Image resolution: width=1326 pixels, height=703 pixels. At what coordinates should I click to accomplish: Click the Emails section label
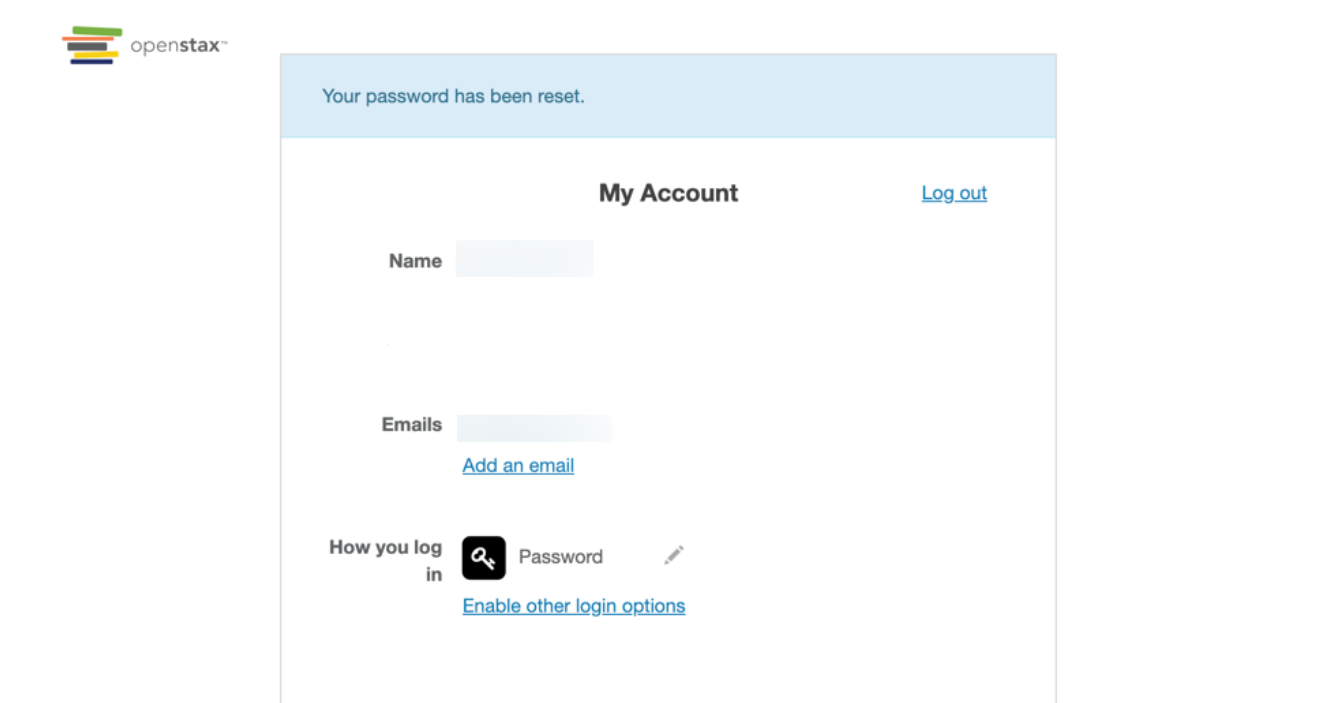411,425
